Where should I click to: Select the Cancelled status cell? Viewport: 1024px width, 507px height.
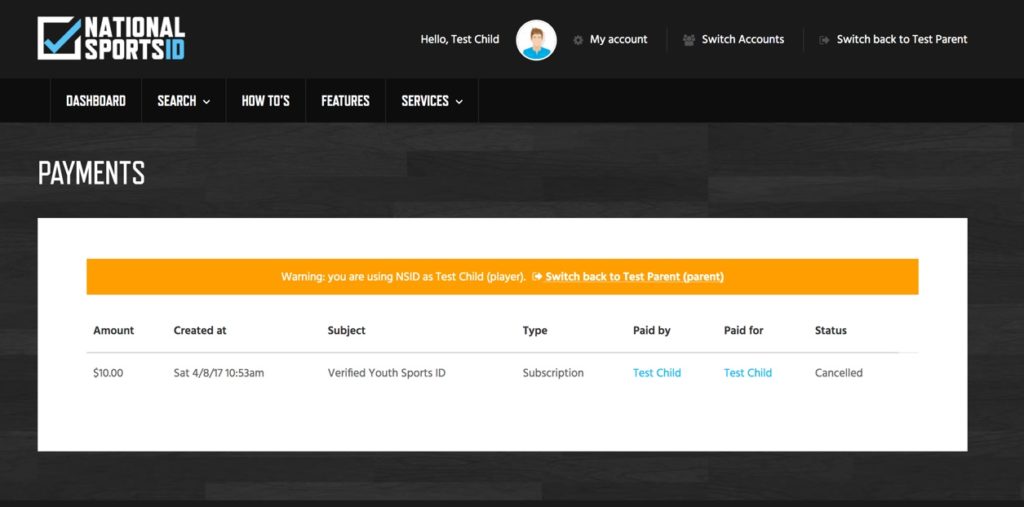tap(839, 373)
